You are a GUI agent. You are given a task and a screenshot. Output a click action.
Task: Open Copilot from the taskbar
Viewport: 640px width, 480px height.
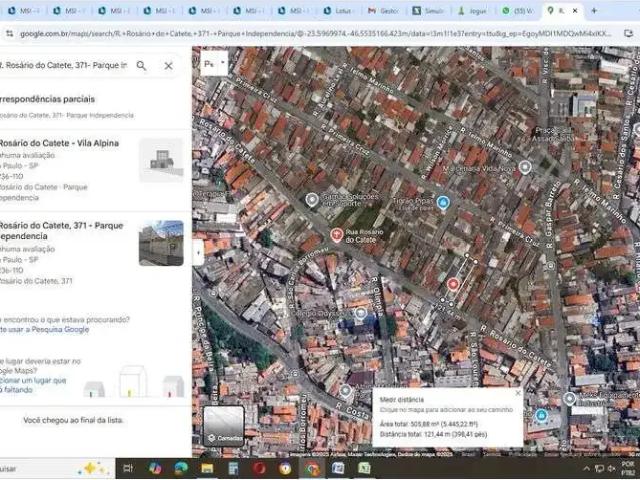pos(155,469)
